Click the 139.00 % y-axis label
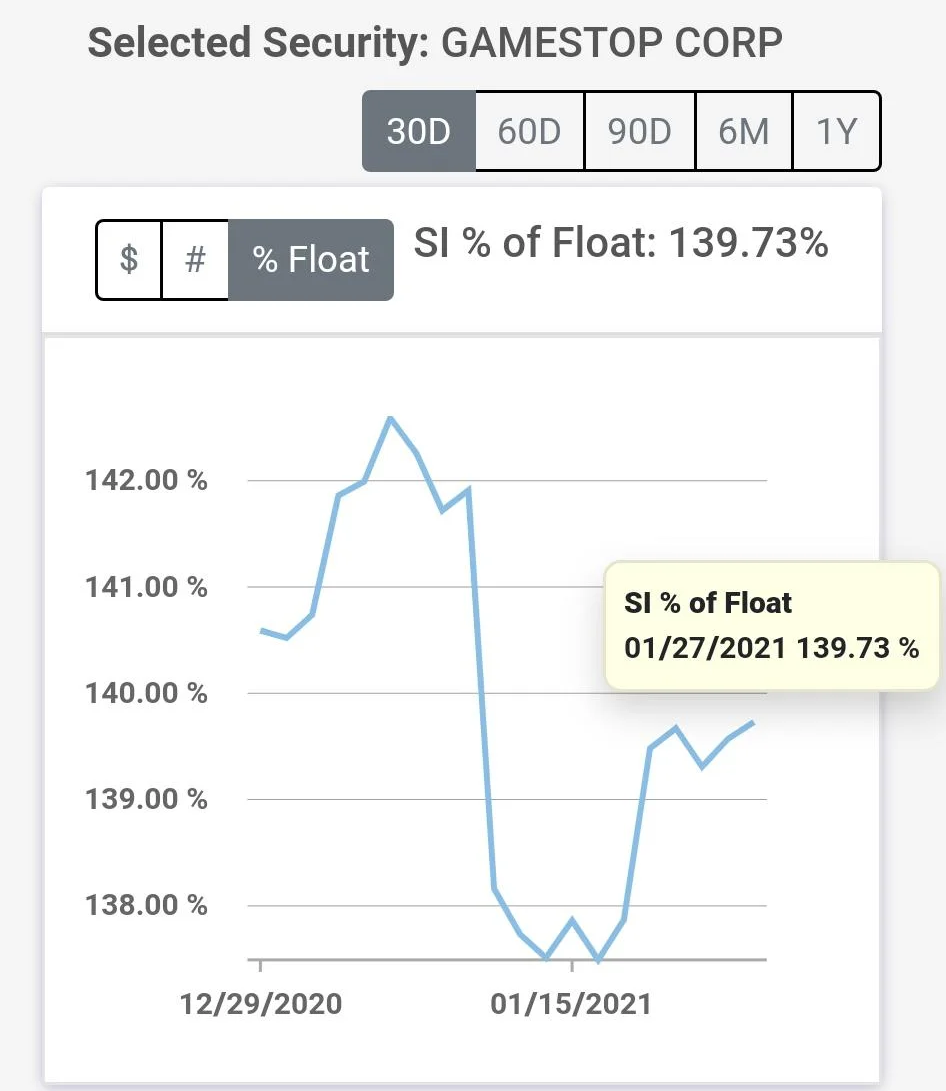 click(148, 799)
